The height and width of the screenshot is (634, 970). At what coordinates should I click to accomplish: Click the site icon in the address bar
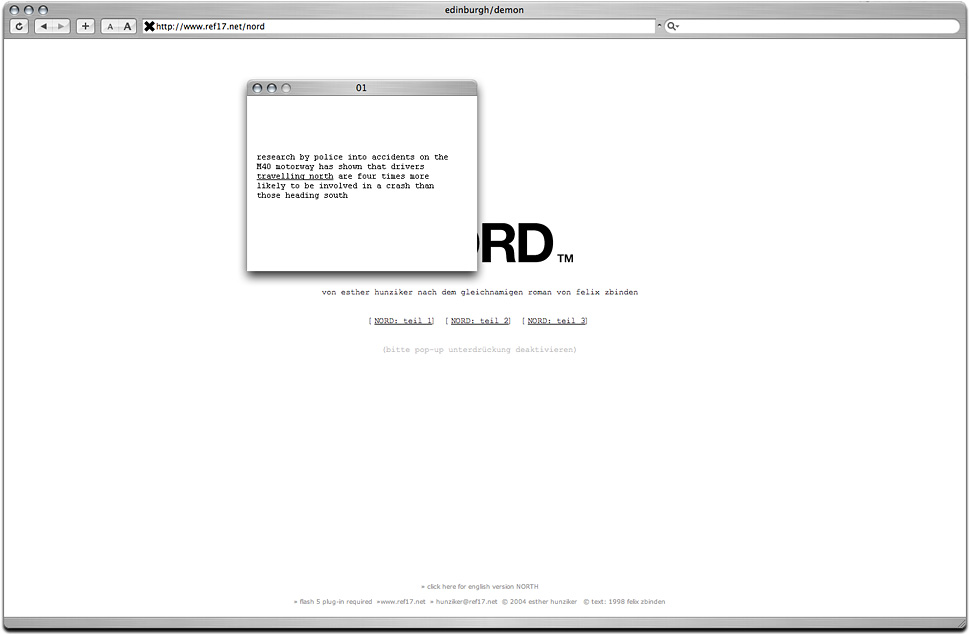[150, 26]
